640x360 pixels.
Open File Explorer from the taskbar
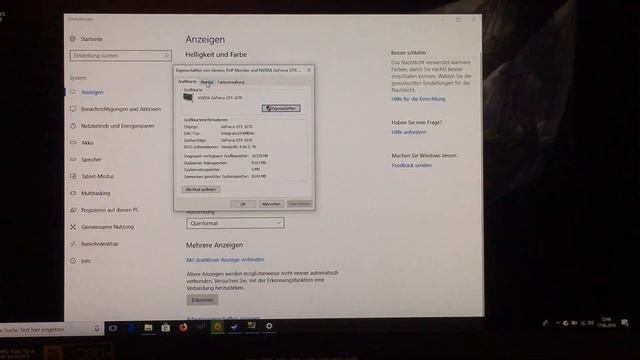148,327
